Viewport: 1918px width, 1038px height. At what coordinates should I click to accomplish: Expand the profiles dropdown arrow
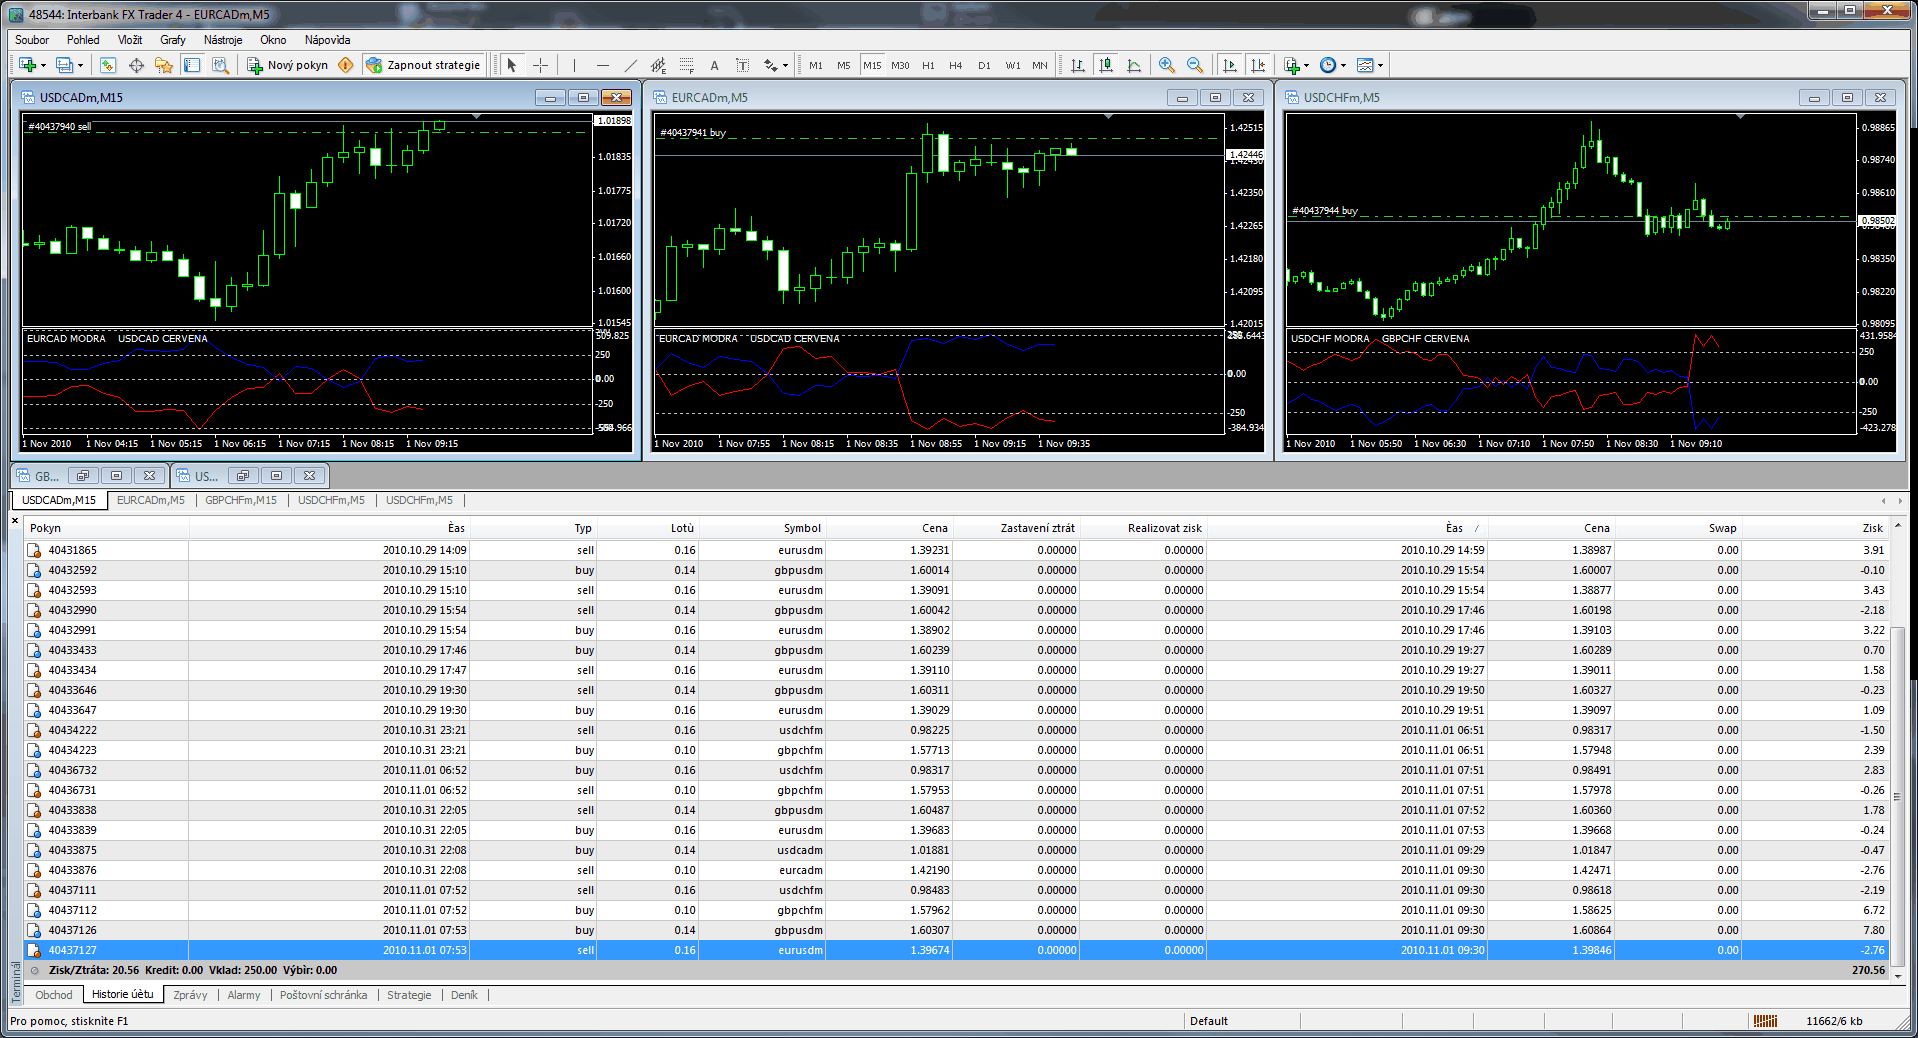point(80,65)
